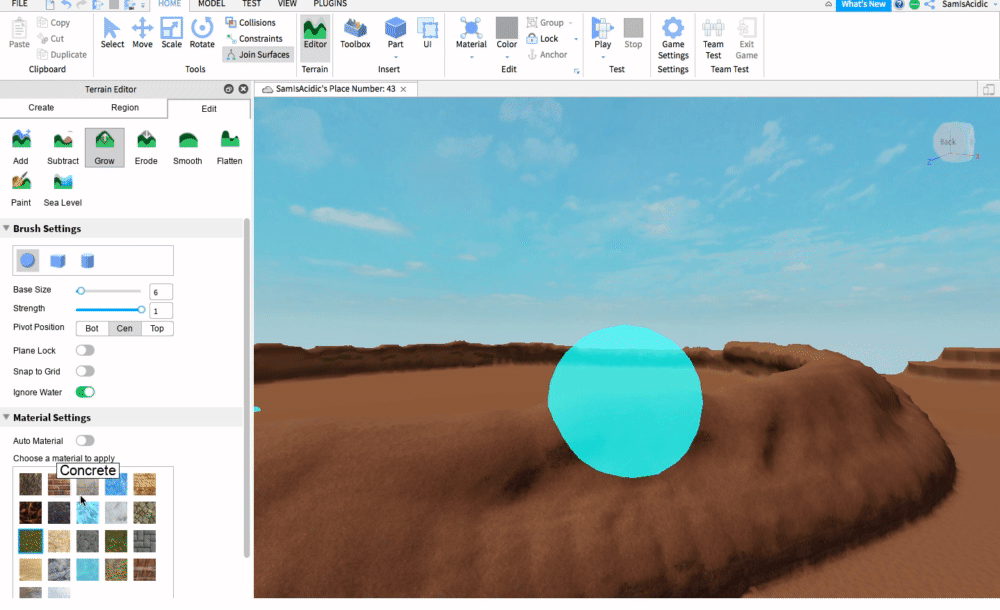Viewport: 1000px width, 610px height.
Task: Toggle Collisions option
Action: pos(251,22)
